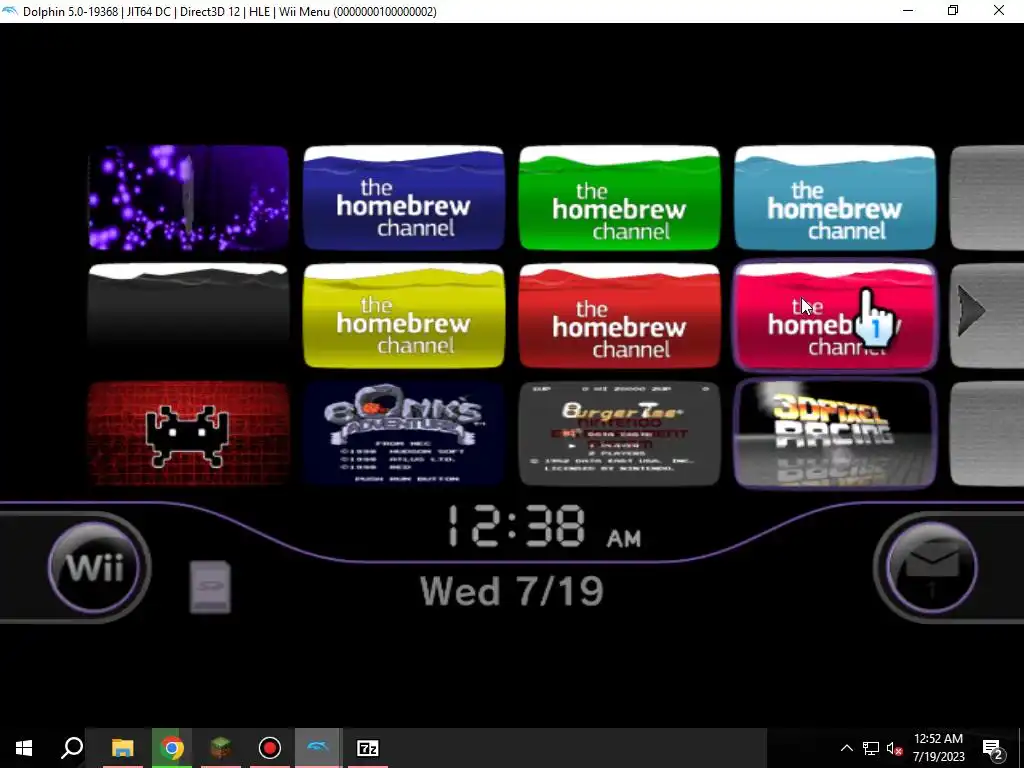The image size is (1024, 768).
Task: Open Bonk's Adventure channel
Action: 404,434
